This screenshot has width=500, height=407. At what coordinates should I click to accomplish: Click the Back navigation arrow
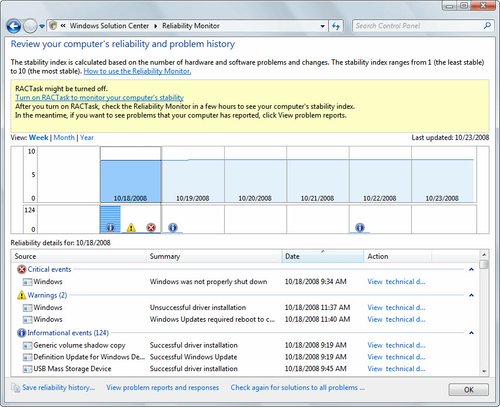click(14, 26)
